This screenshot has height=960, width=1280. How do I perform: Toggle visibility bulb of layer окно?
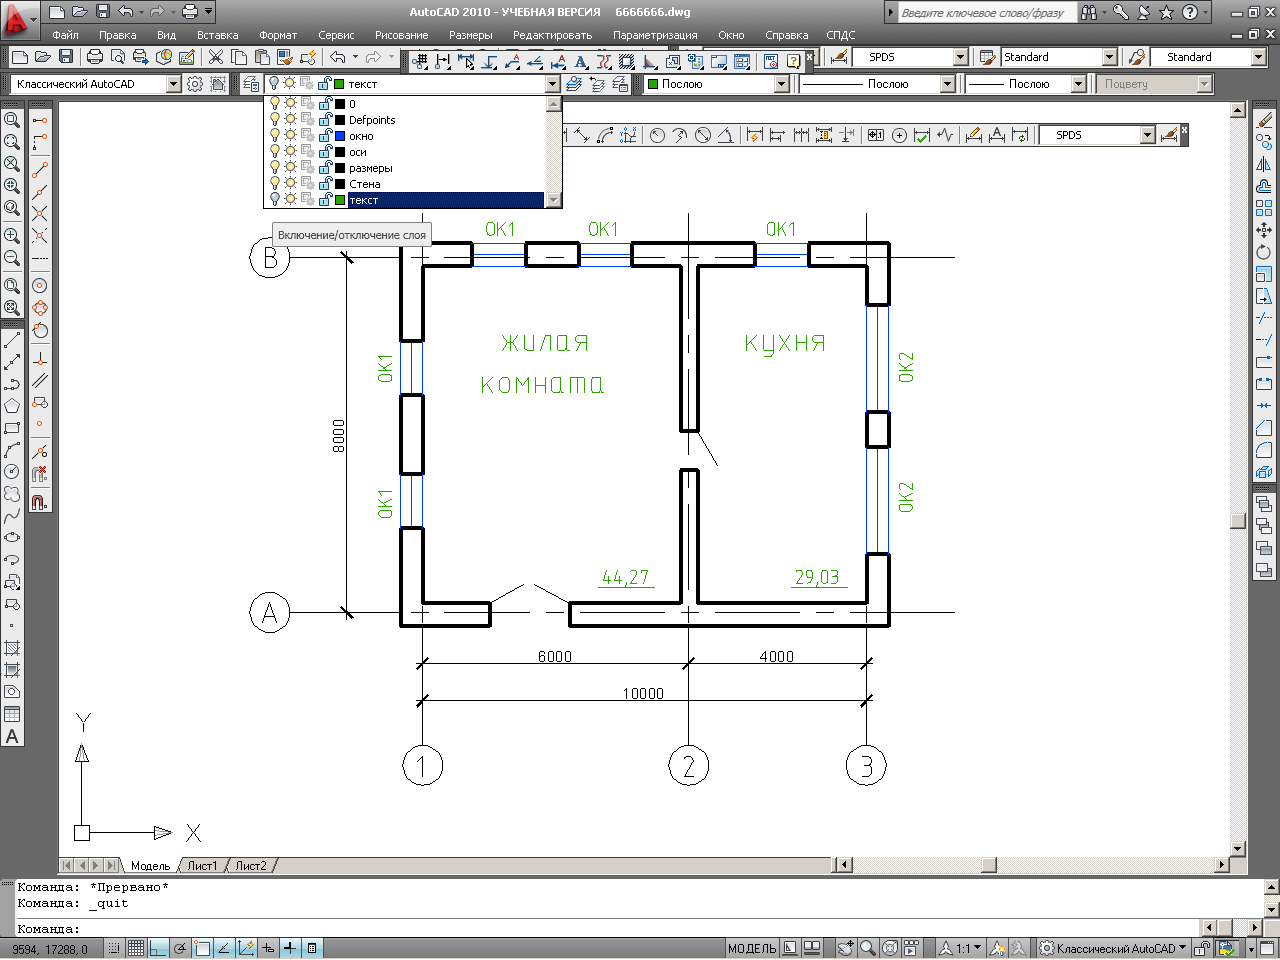click(275, 135)
